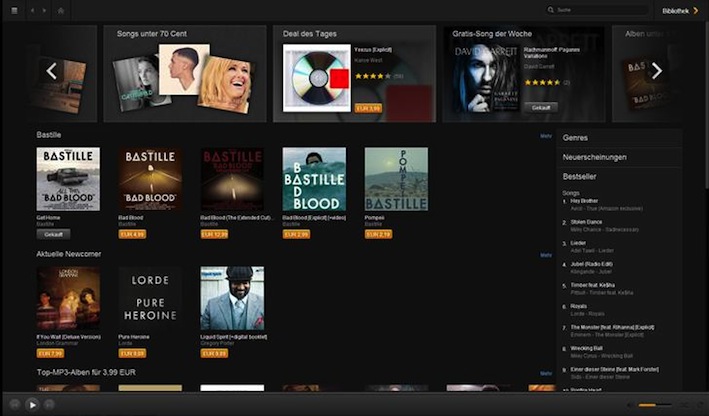Viewport: 709px width, 416px height.
Task: Buy Bad Blood for EUR 4,99
Action: pos(132,234)
